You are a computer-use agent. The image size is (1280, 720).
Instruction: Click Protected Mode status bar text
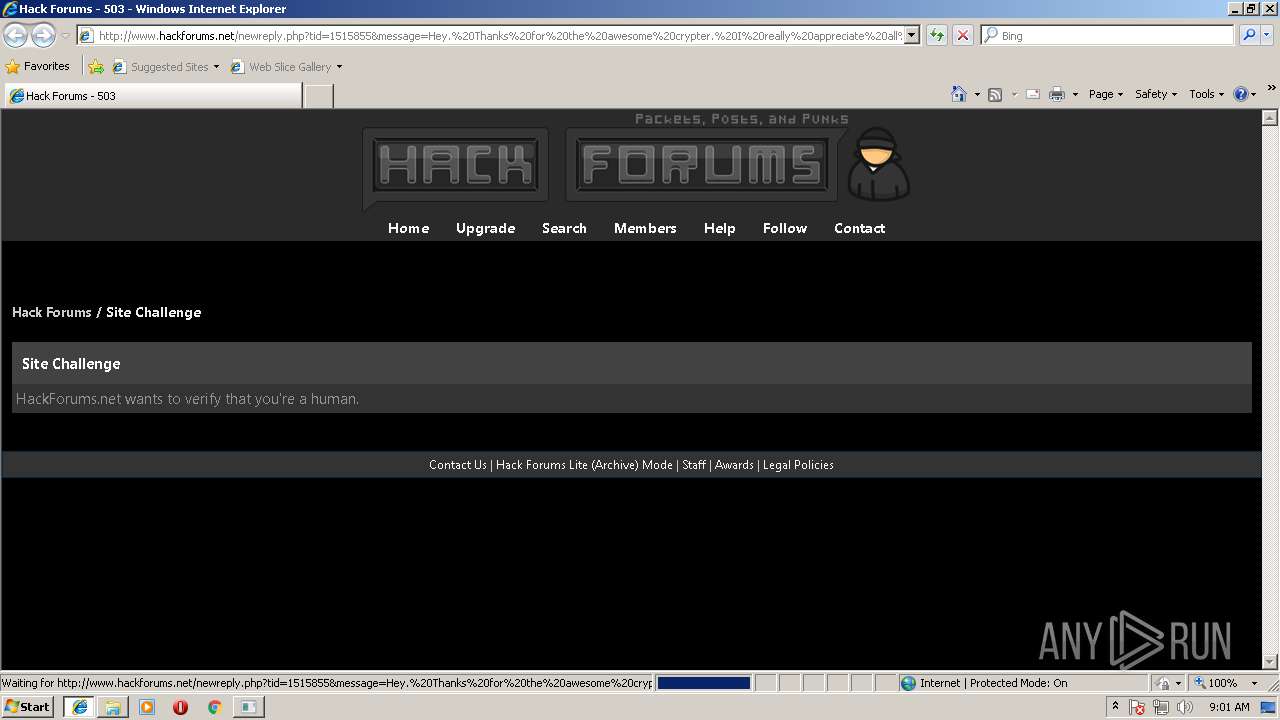(993, 683)
